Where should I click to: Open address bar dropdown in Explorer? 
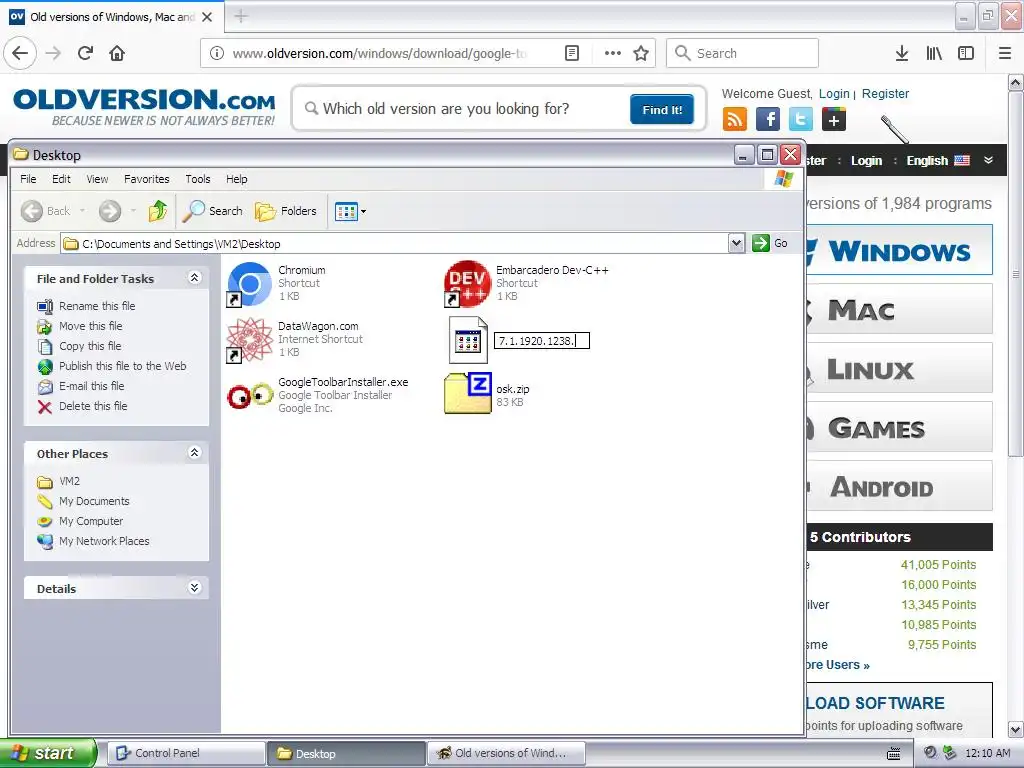point(736,244)
